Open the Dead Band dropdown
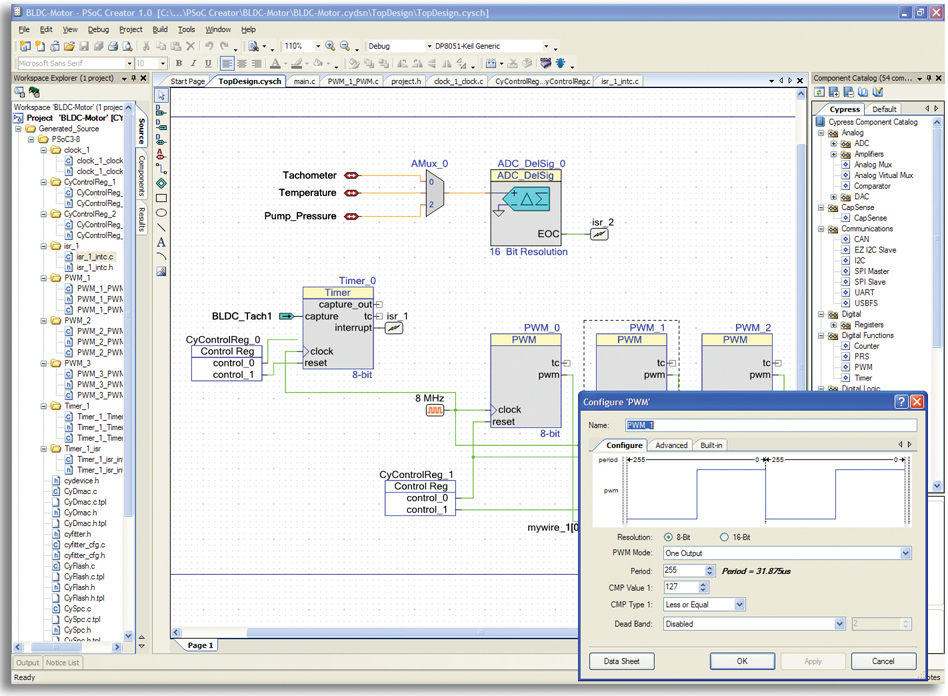The height and width of the screenshot is (696, 948). click(840, 623)
